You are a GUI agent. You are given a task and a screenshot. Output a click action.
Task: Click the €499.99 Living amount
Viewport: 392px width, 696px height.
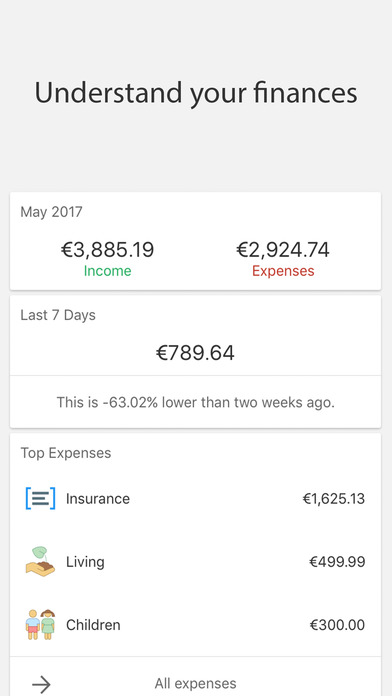(337, 562)
